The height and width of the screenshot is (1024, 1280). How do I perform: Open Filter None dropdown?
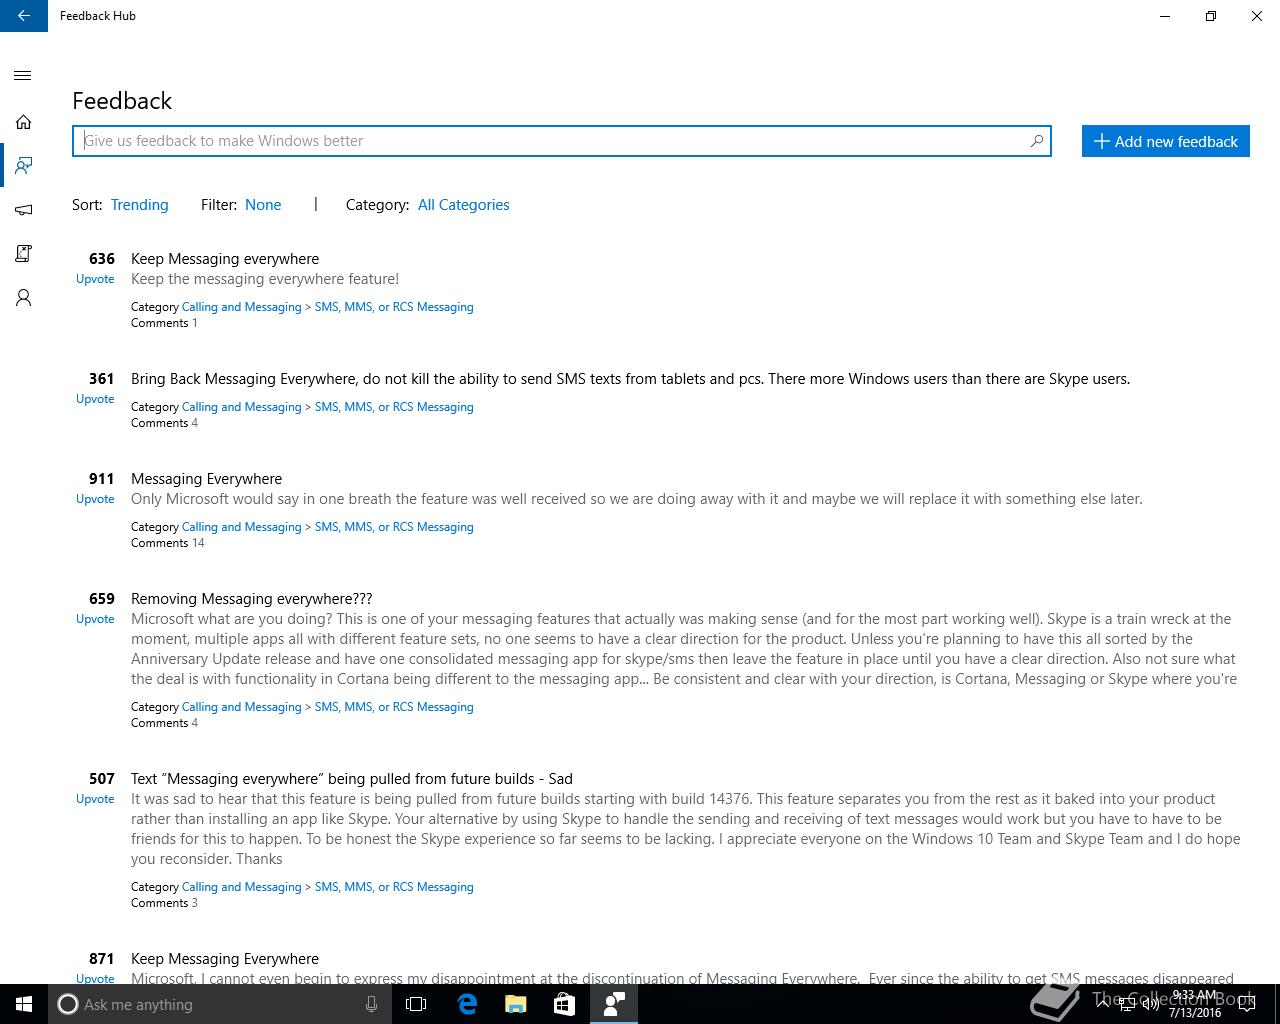point(263,205)
